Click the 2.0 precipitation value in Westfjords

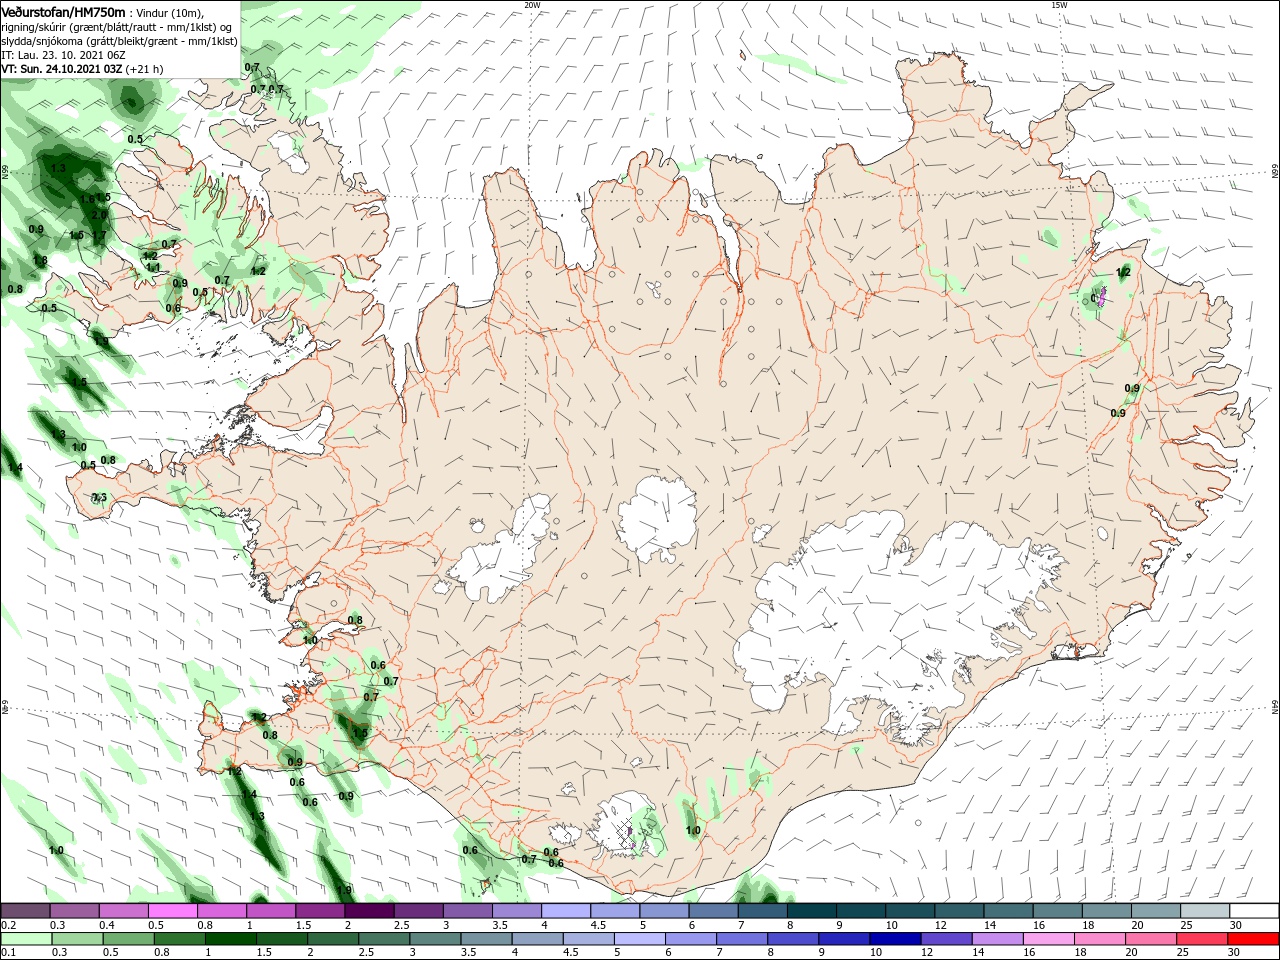click(98, 215)
